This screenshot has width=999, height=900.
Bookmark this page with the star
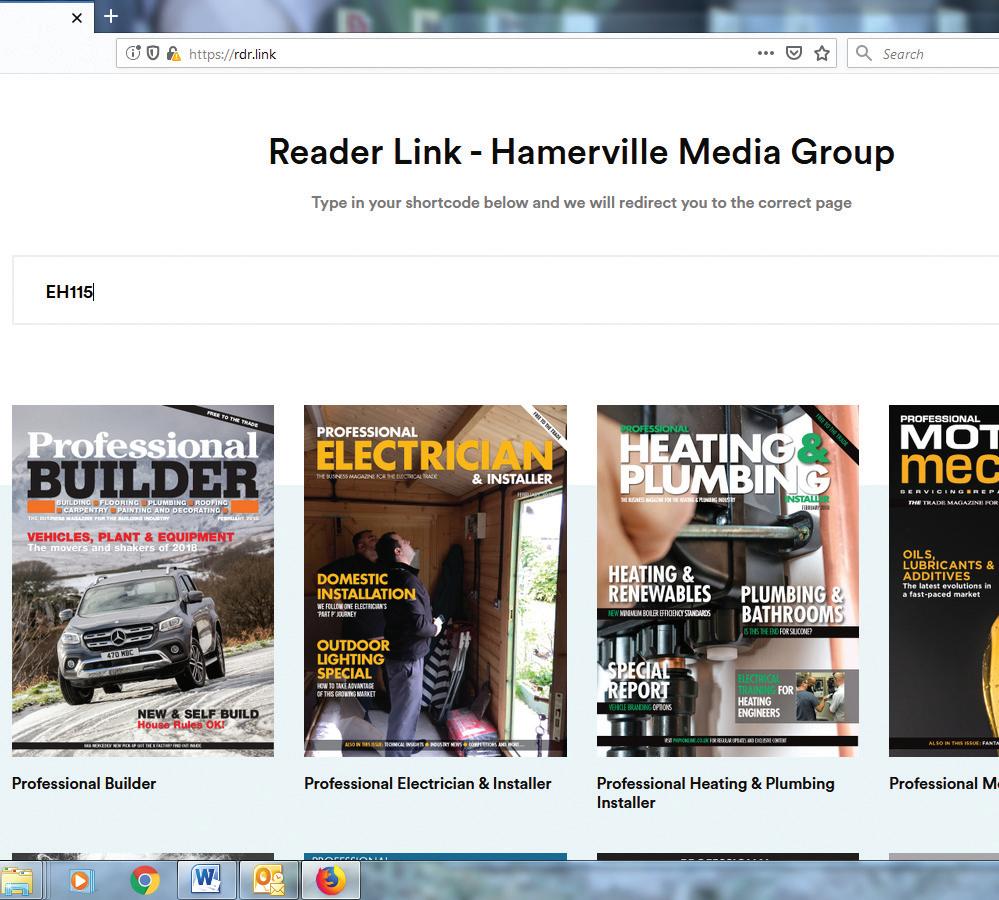(x=822, y=53)
